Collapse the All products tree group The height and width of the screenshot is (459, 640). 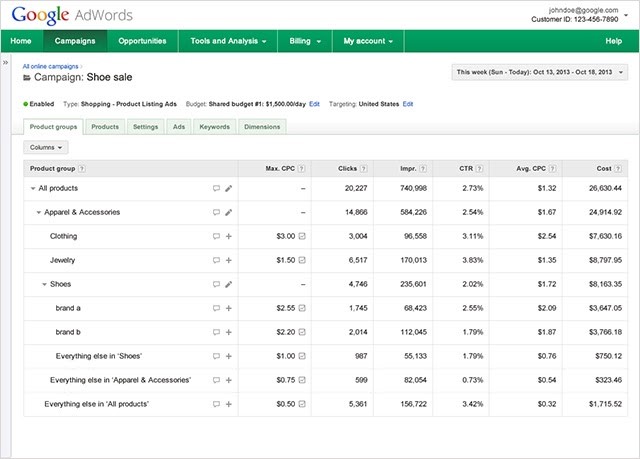point(32,188)
